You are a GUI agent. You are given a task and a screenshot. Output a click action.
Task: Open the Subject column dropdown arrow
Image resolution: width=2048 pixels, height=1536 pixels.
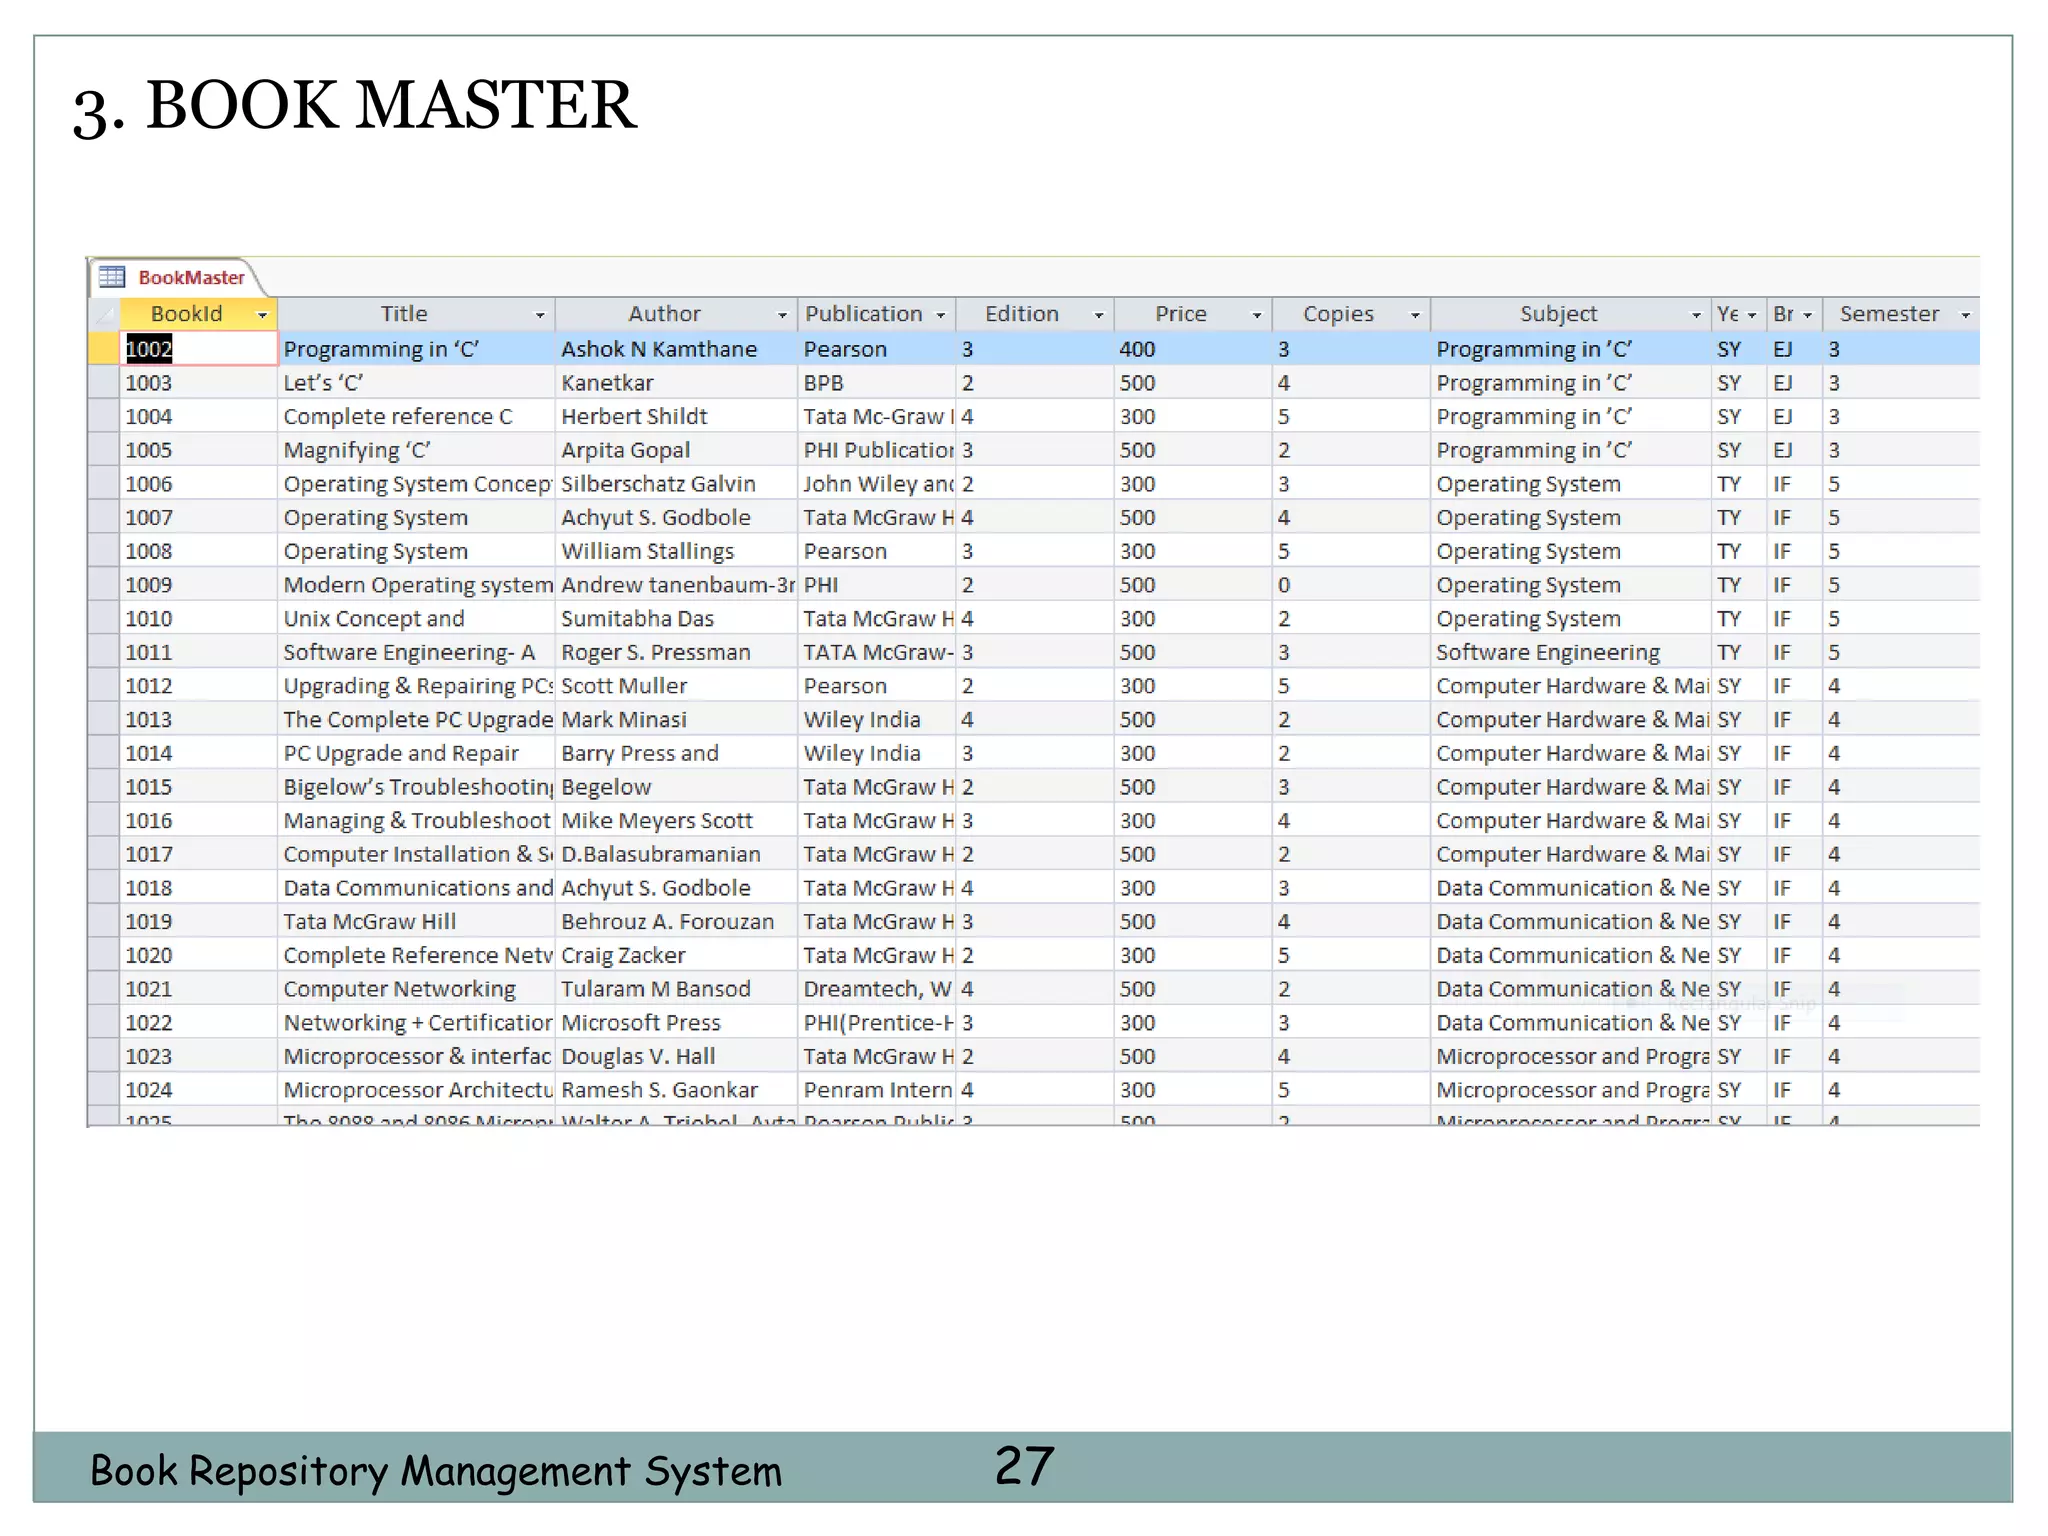pyautogui.click(x=1696, y=315)
